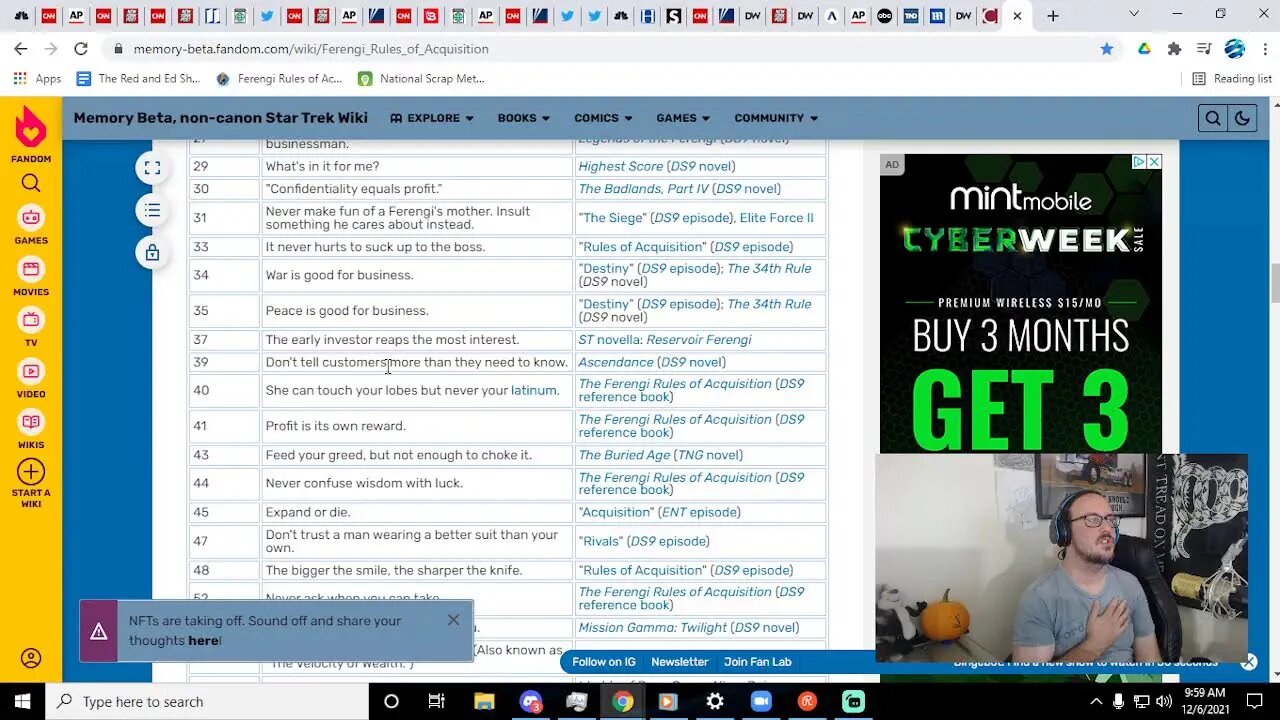The image size is (1280, 720).
Task: Click the Windows search box
Action: click(207, 702)
